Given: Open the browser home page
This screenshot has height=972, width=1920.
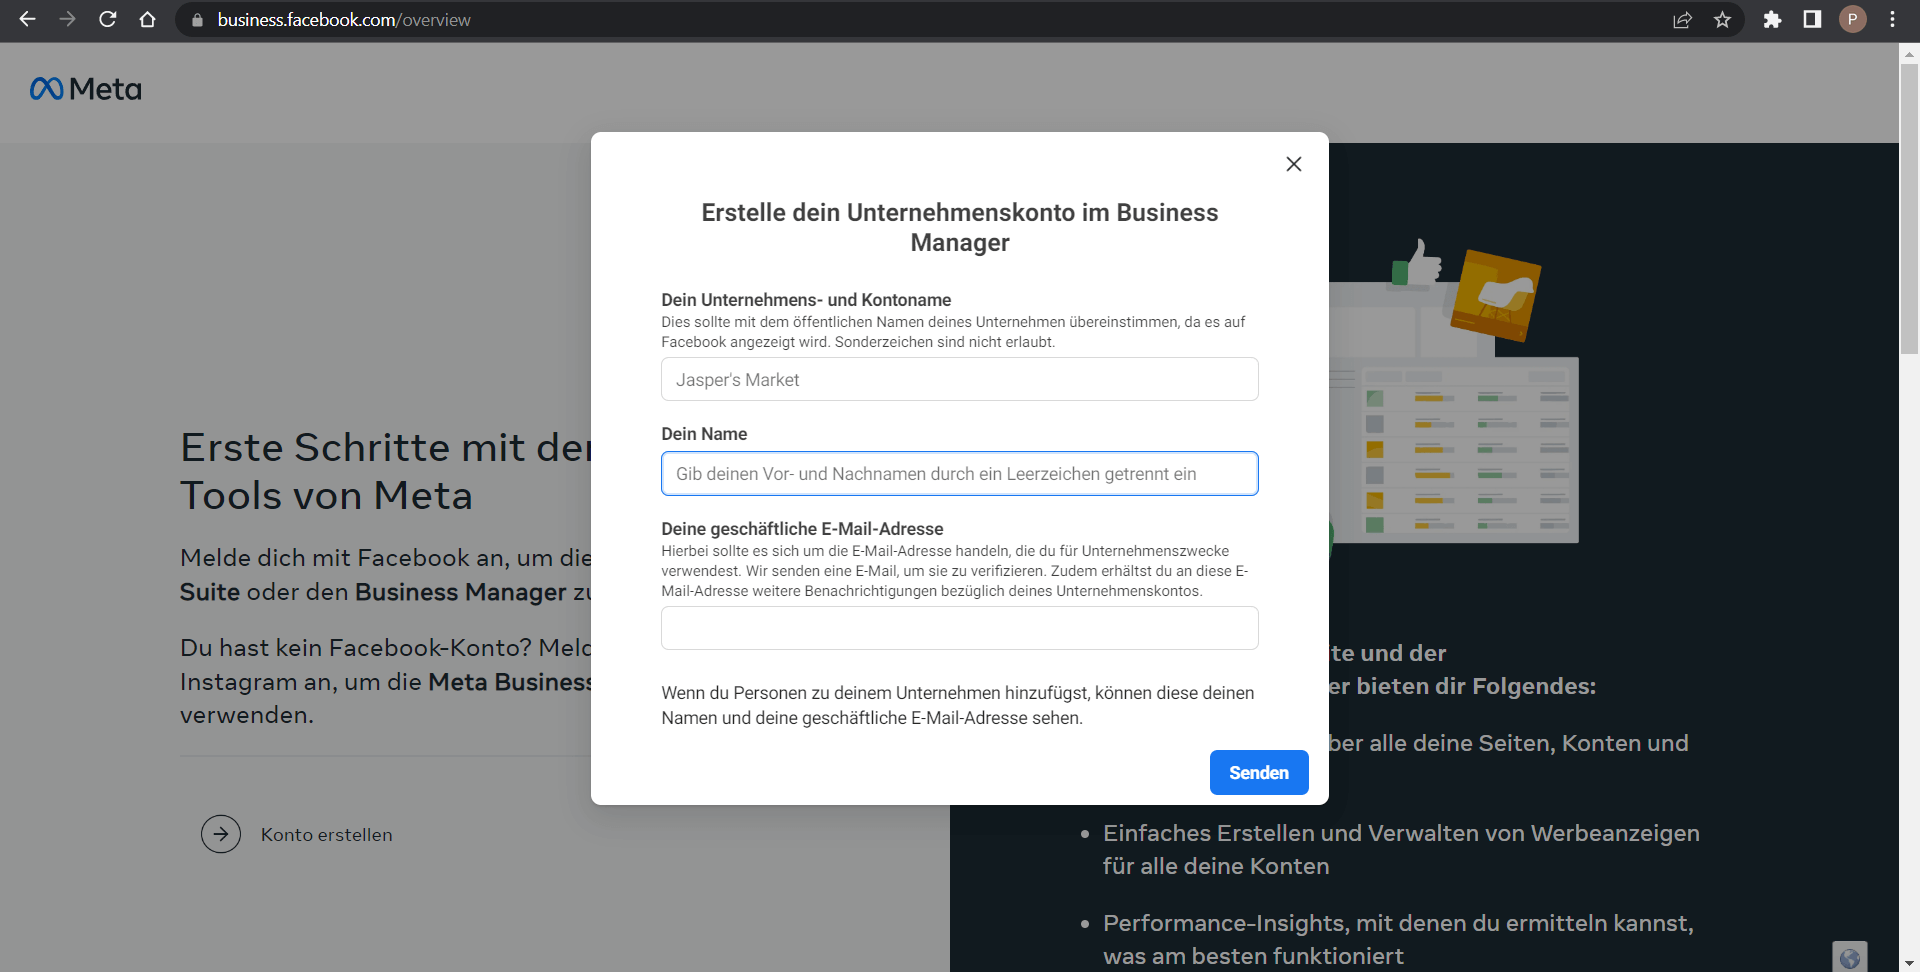Looking at the screenshot, I should [x=148, y=19].
